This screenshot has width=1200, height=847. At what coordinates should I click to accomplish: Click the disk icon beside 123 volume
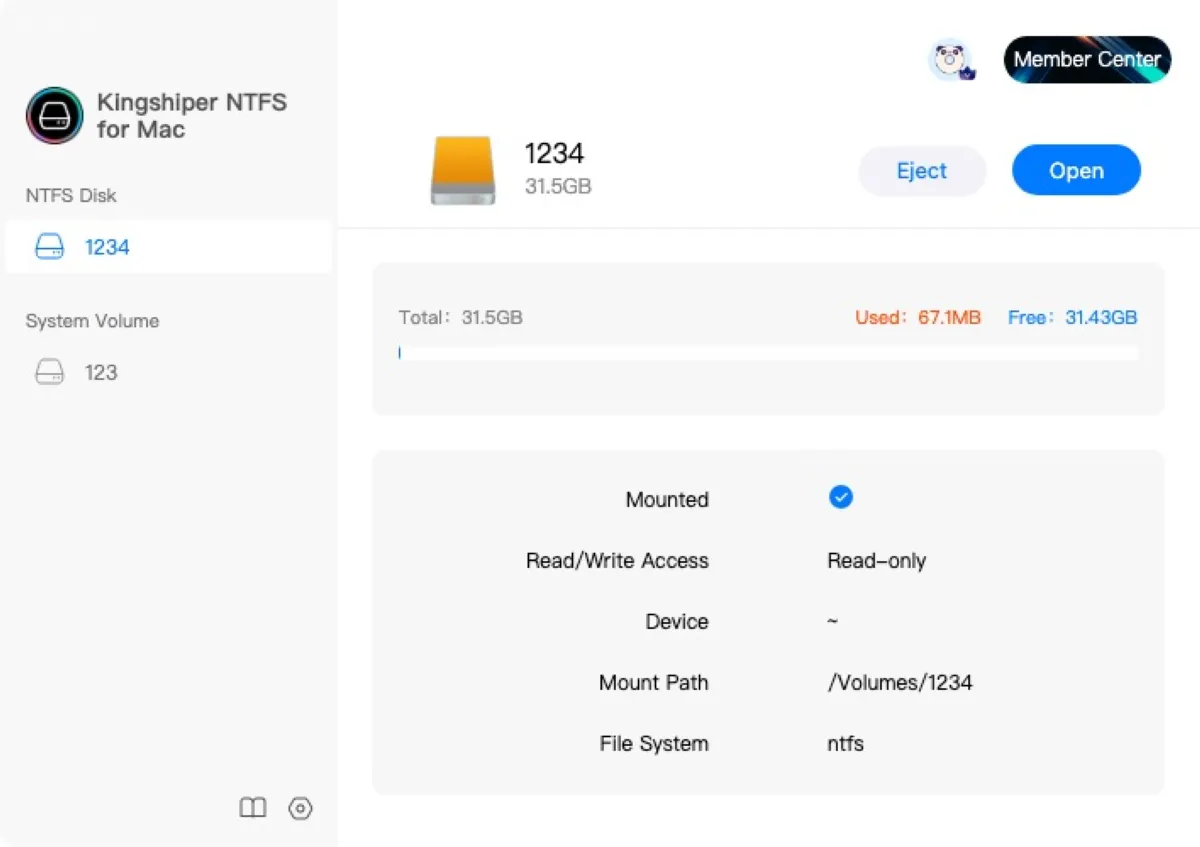50,373
